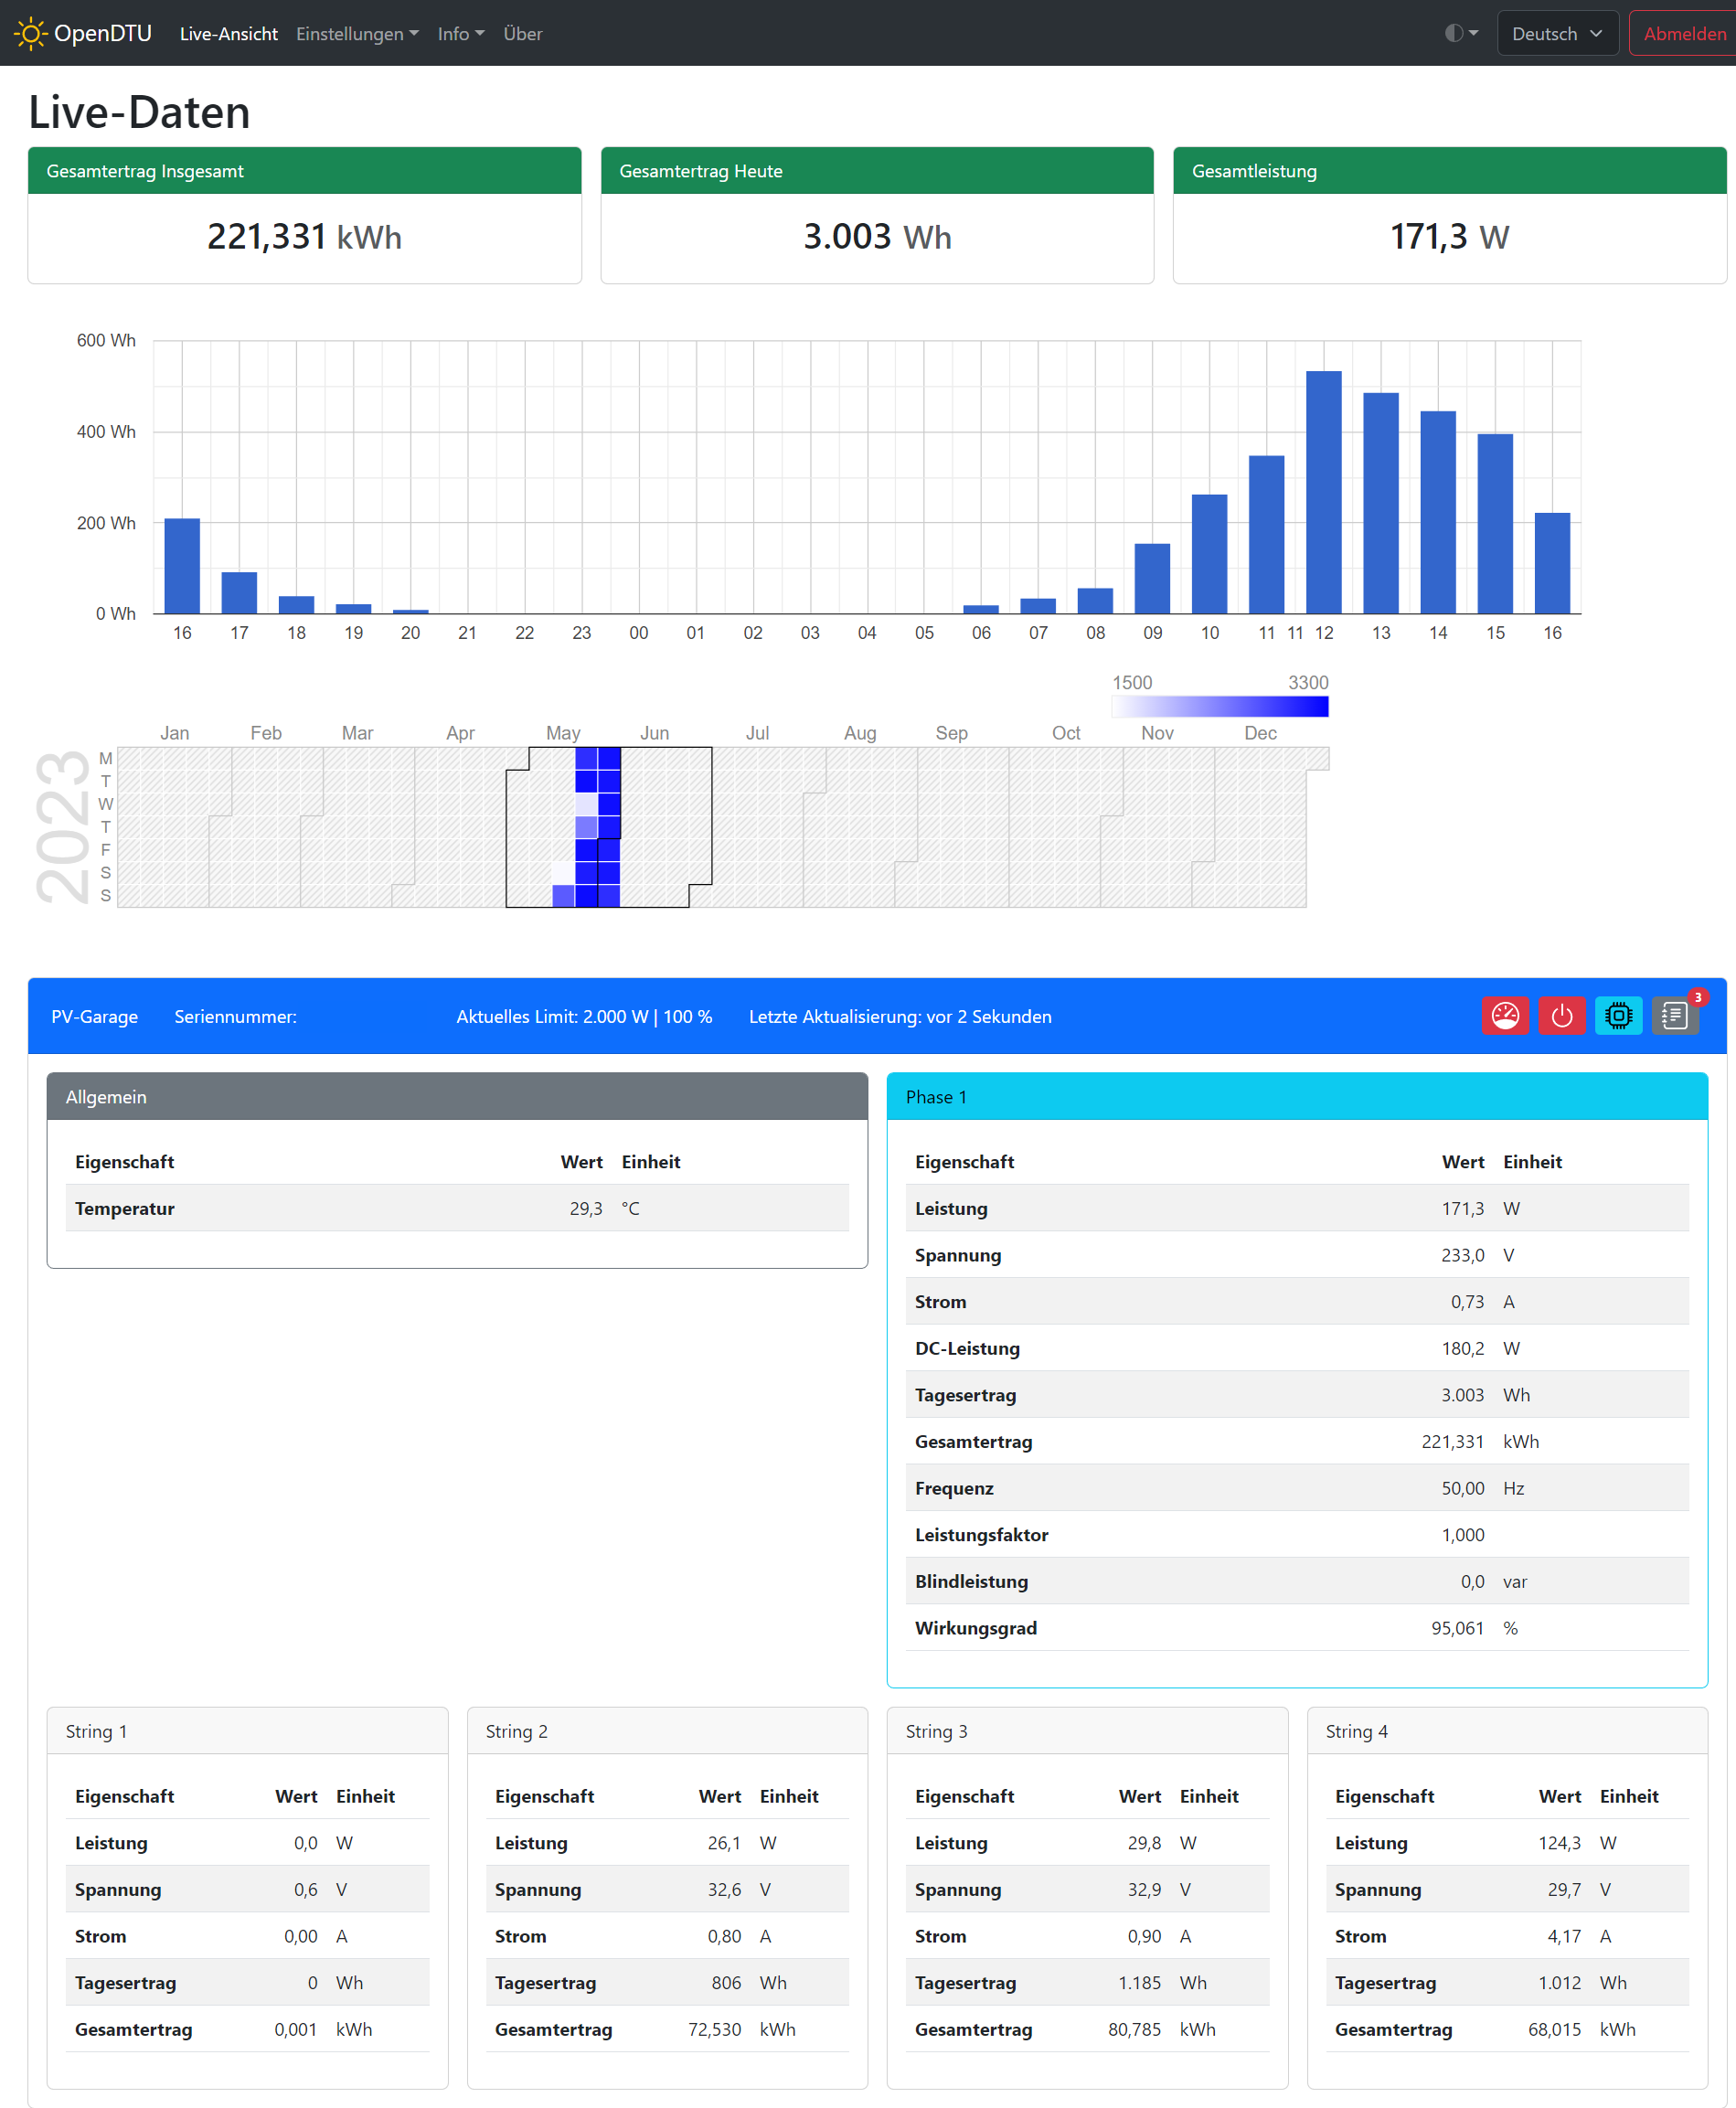Click the heatmap color gradient legend
Viewport: 1736px width, 2108px height.
click(x=1219, y=707)
